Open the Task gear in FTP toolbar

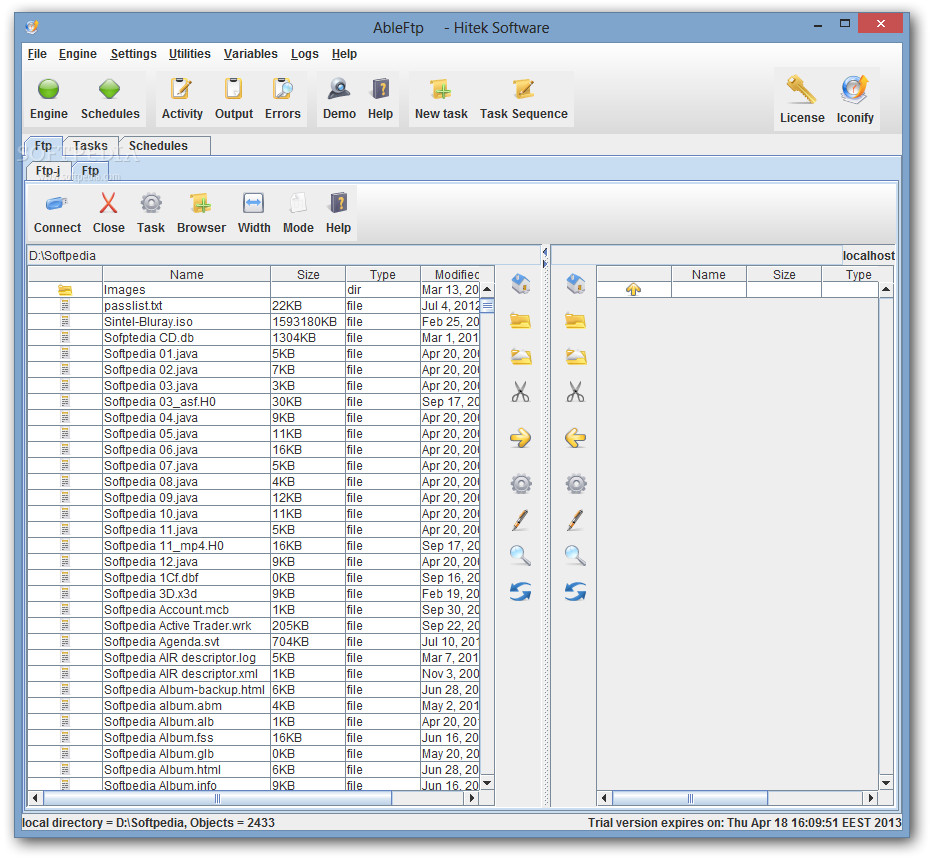tap(151, 203)
